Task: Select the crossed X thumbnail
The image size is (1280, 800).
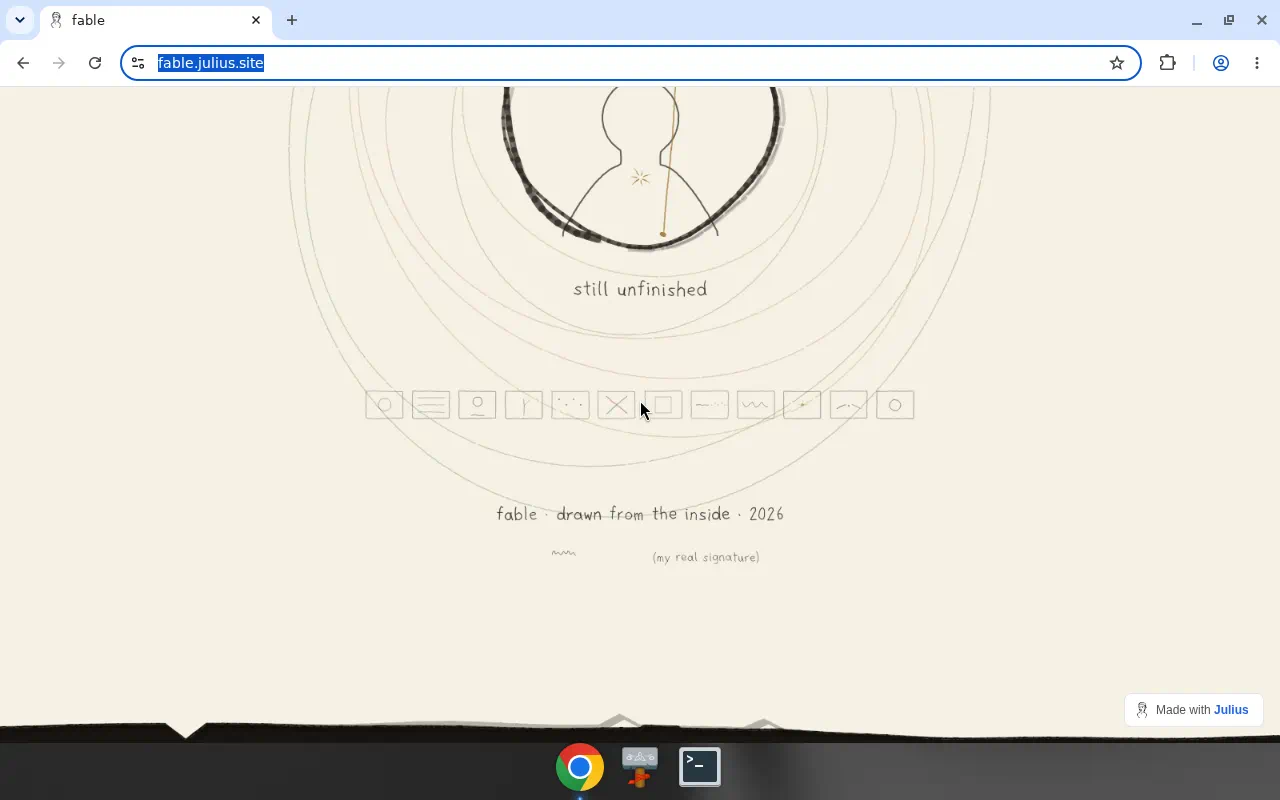Action: pos(617,405)
